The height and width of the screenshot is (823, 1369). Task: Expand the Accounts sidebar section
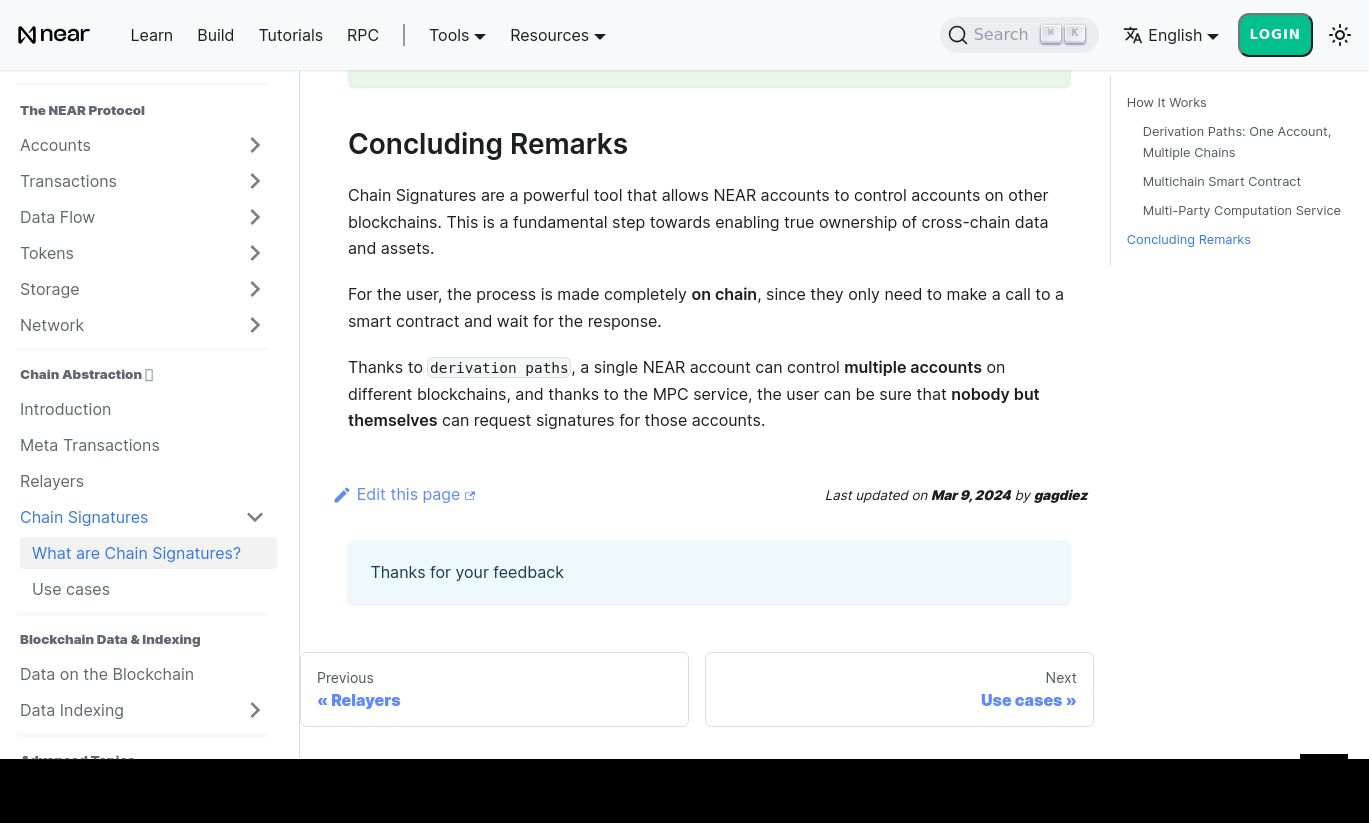pyautogui.click(x=255, y=145)
